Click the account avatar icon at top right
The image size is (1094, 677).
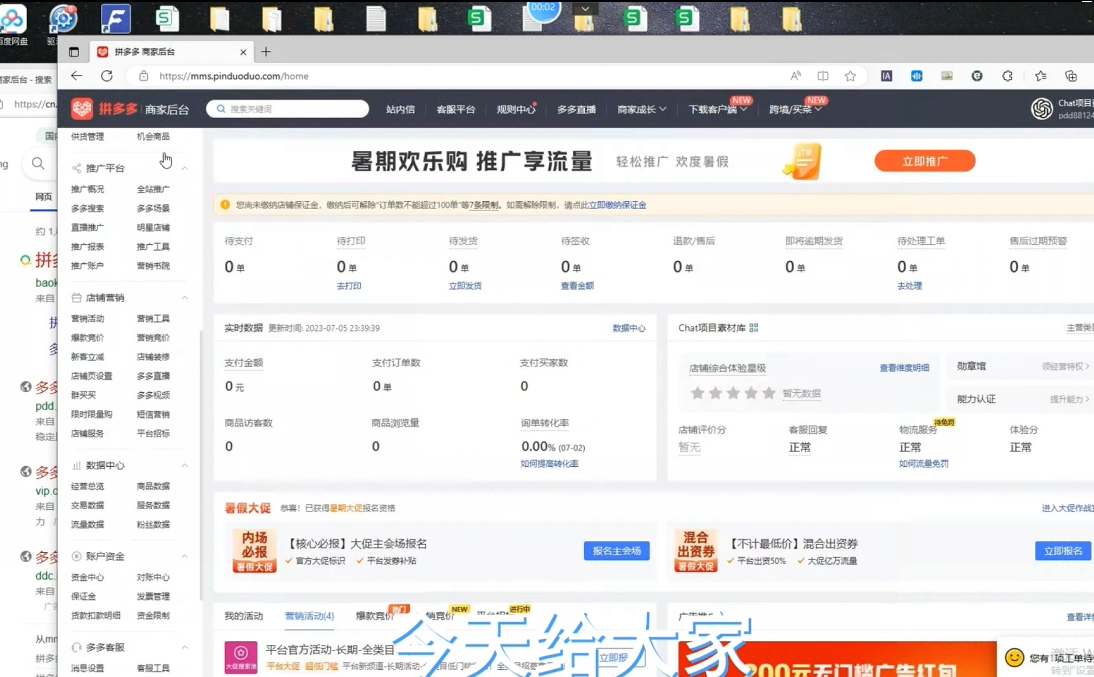pos(1042,109)
